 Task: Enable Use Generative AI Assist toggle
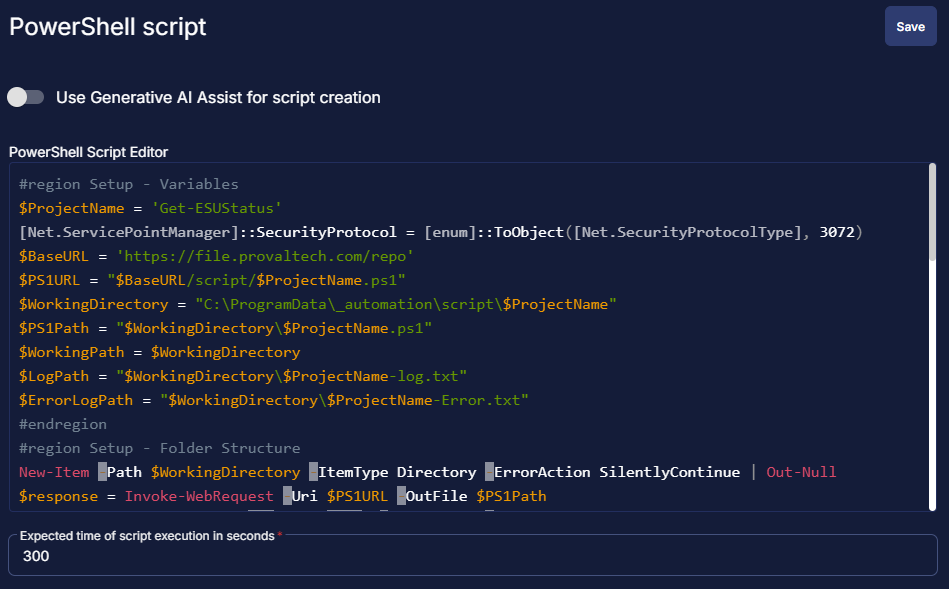25,97
